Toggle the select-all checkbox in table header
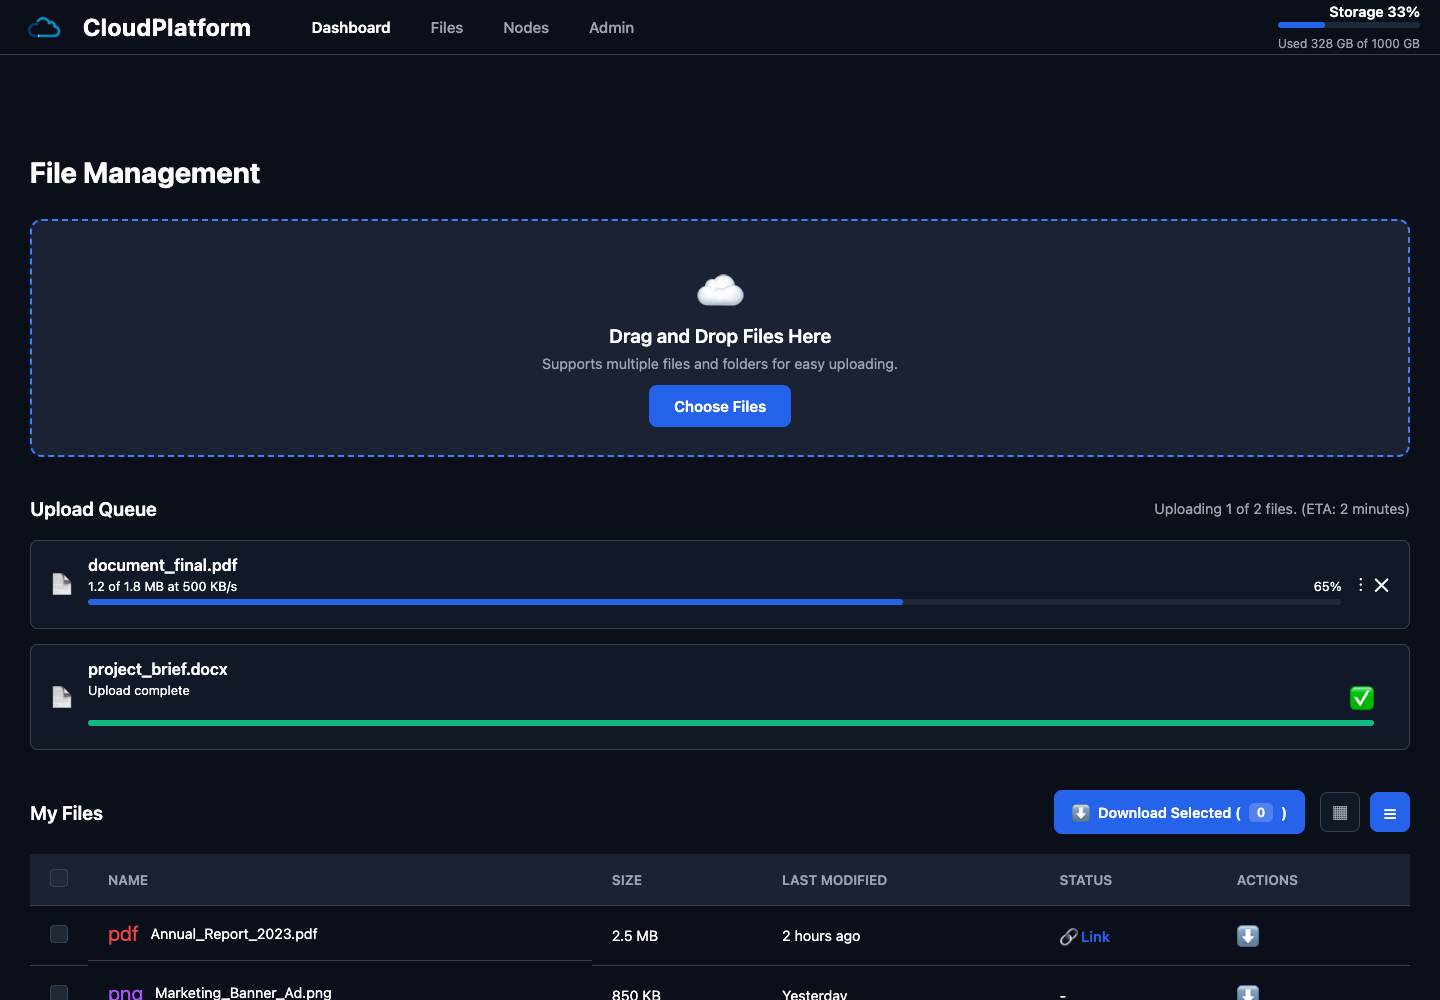1440x1000 pixels. tap(59, 878)
